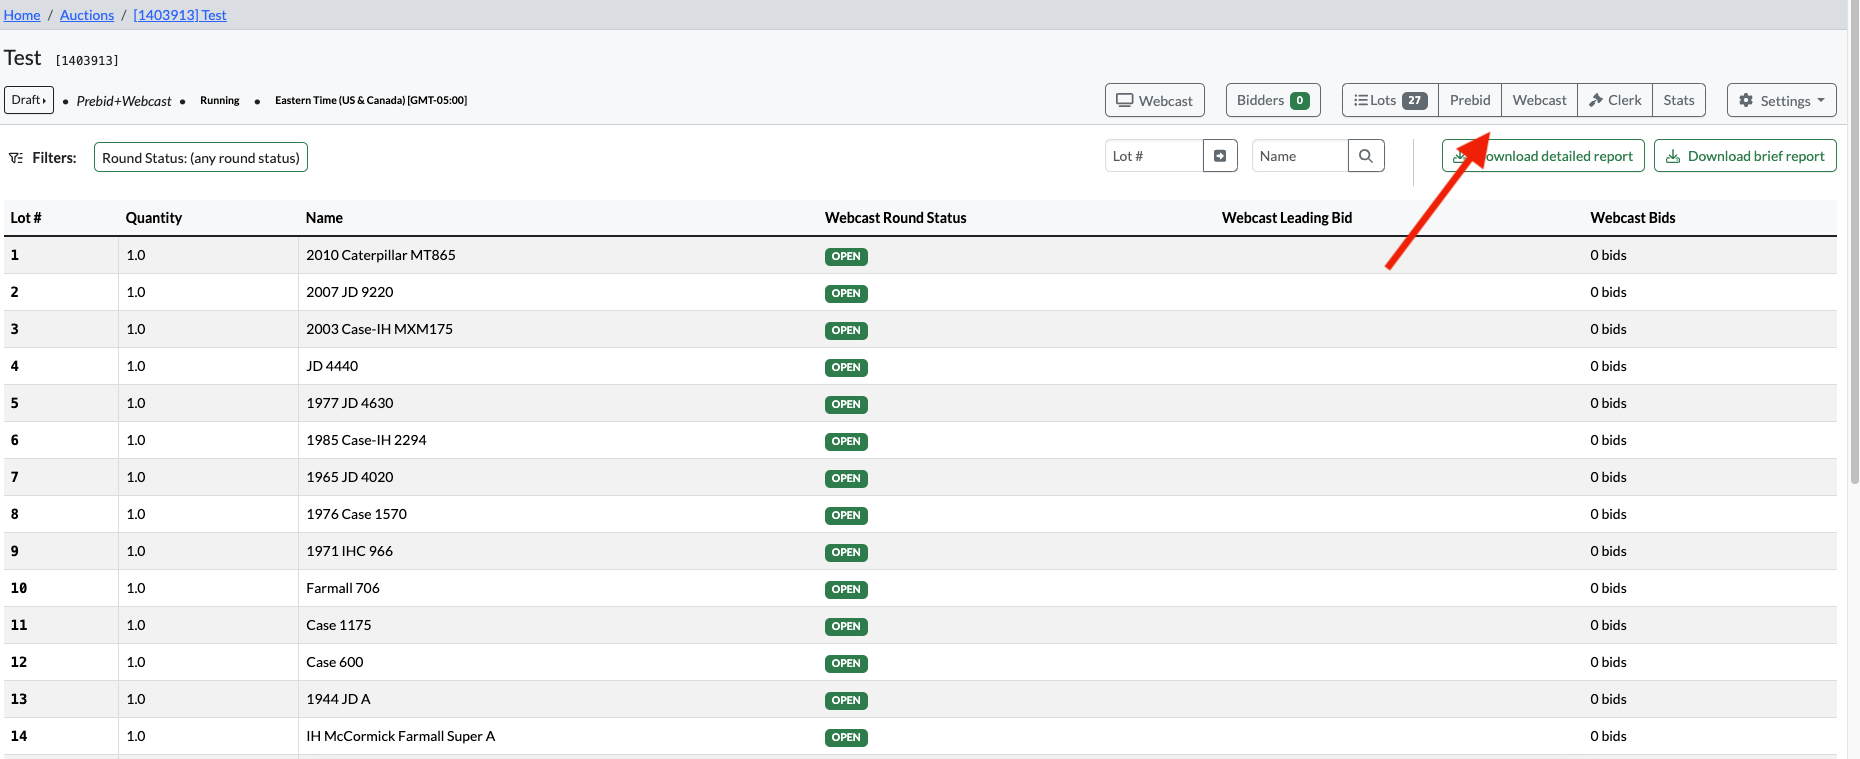
Task: Click the filter icon beside Filters
Action: point(16,158)
